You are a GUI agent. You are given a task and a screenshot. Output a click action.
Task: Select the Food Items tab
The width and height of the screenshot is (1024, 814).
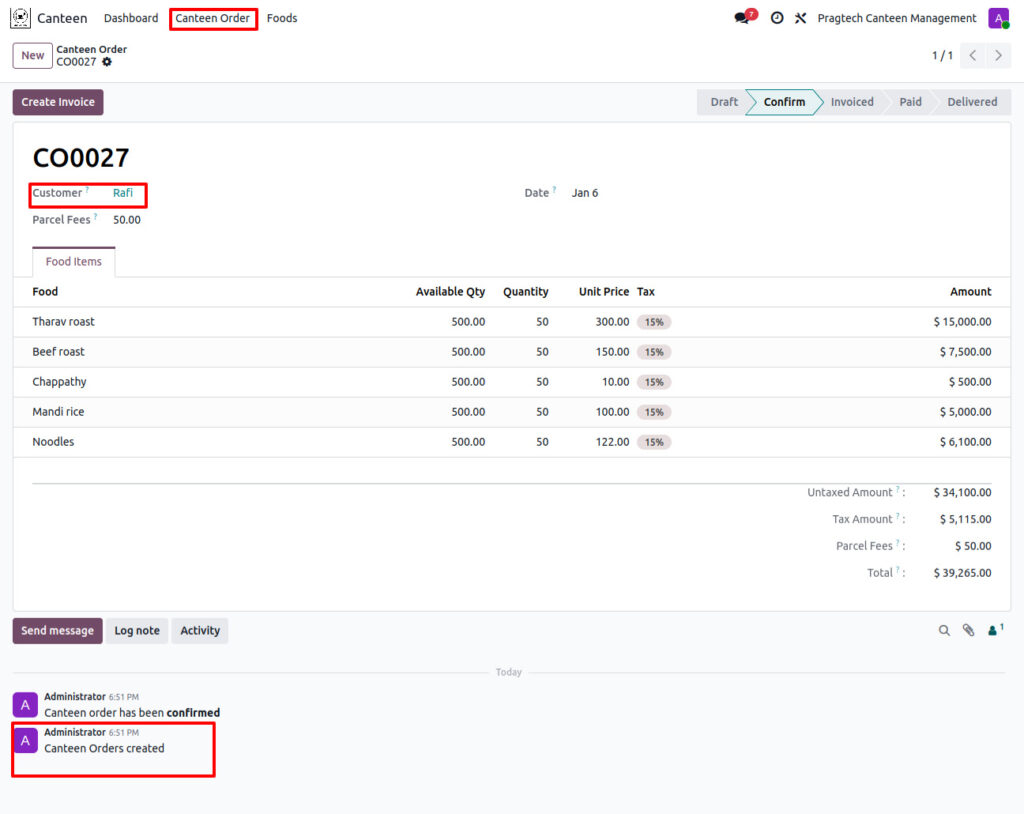(x=74, y=262)
